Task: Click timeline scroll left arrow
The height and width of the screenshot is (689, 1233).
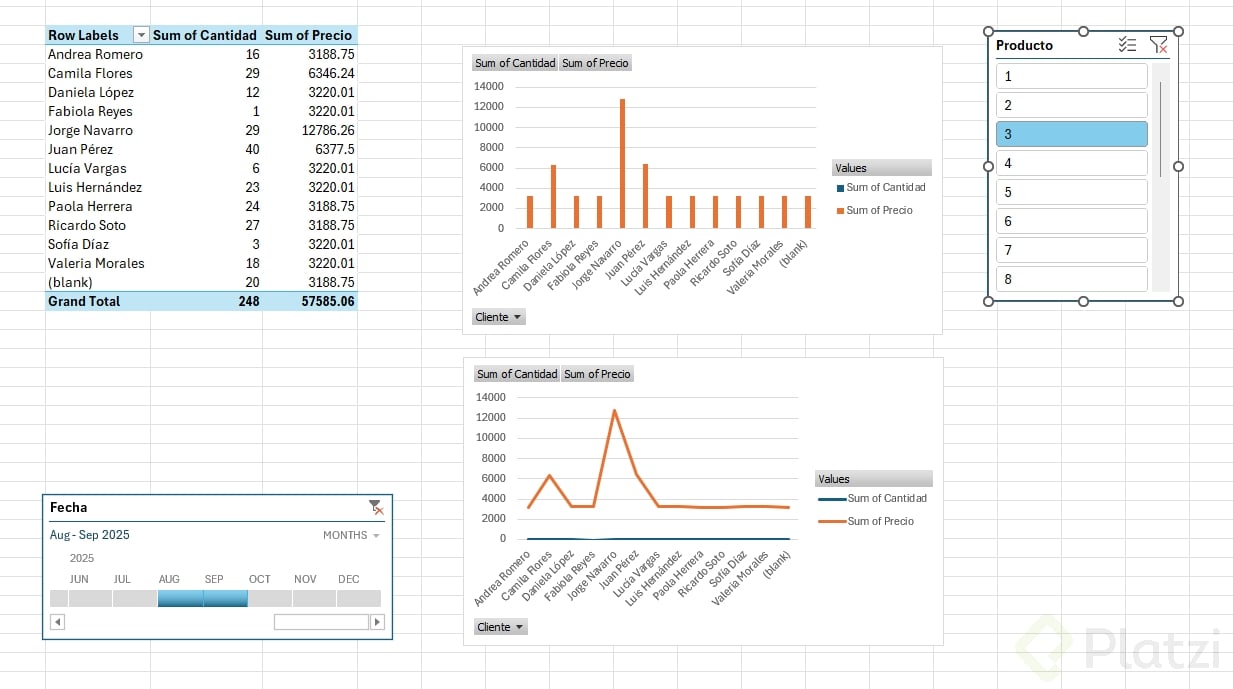Action: 57,622
